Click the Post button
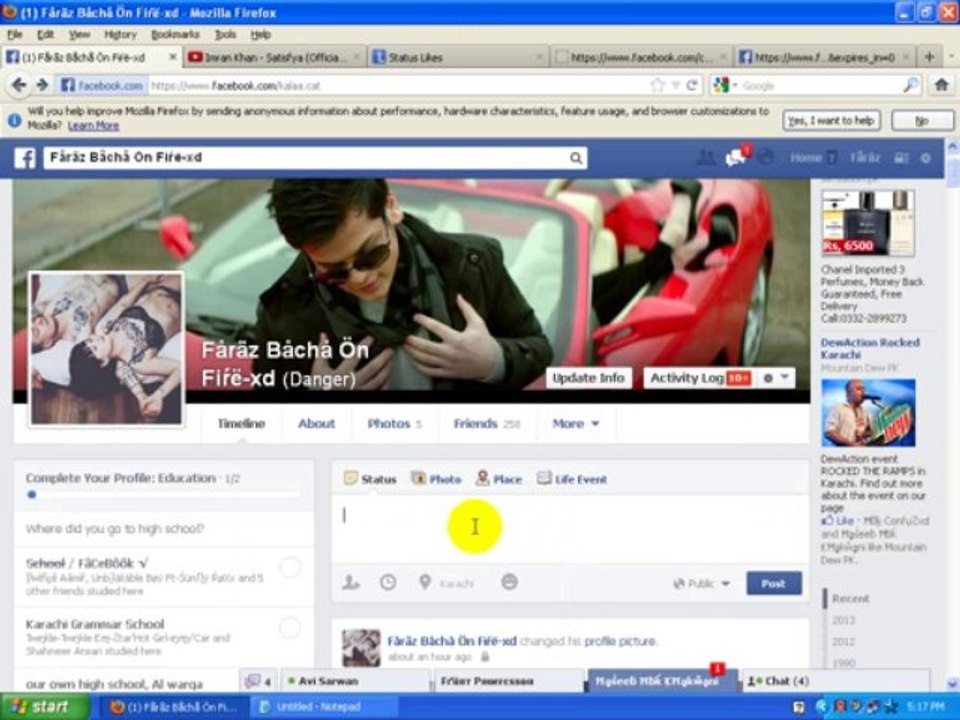The height and width of the screenshot is (720, 960). (x=774, y=583)
